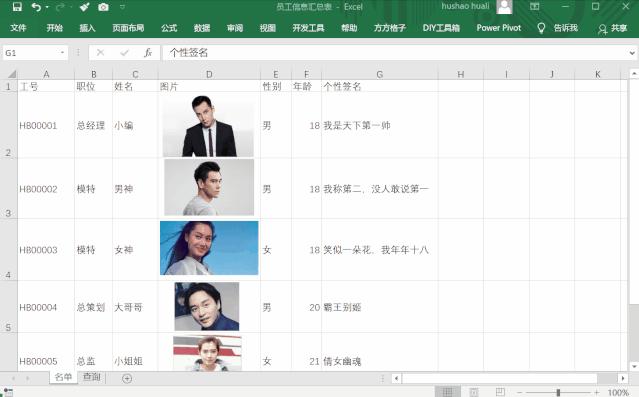Screen dimensions: 639x397
Task: Click the camera icon in the quick access toolbar
Action: (104, 7)
